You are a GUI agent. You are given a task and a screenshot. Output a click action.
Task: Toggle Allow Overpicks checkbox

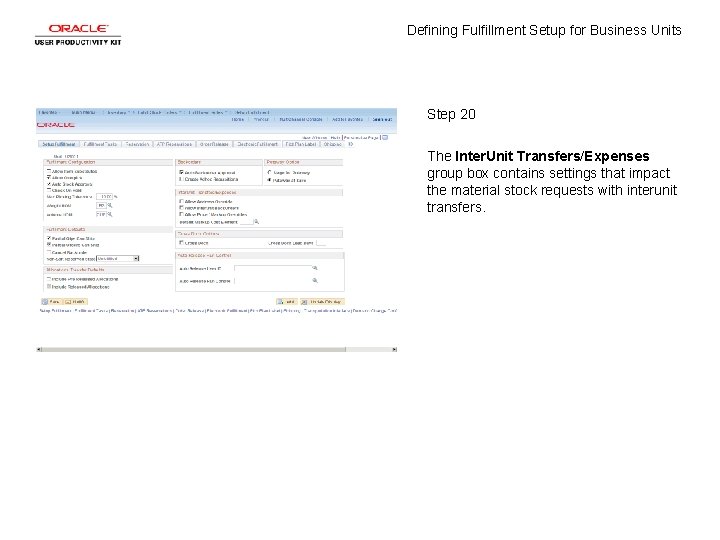coord(49,177)
